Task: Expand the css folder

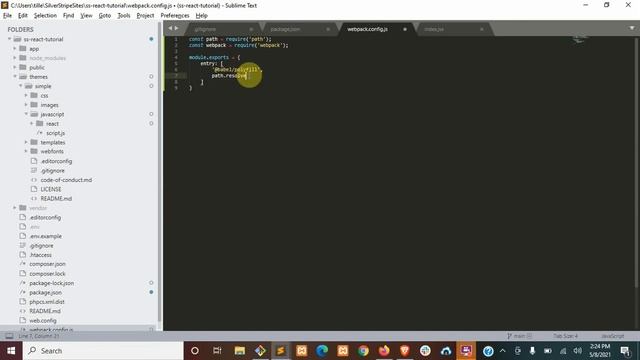Action: 26,96
